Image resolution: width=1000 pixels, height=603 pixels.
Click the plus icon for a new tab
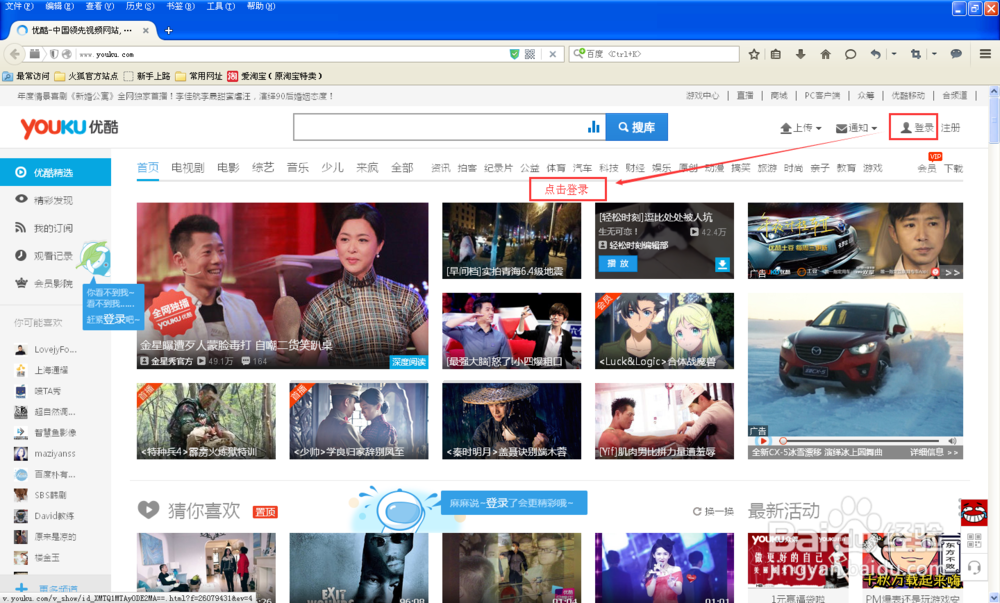click(x=168, y=30)
